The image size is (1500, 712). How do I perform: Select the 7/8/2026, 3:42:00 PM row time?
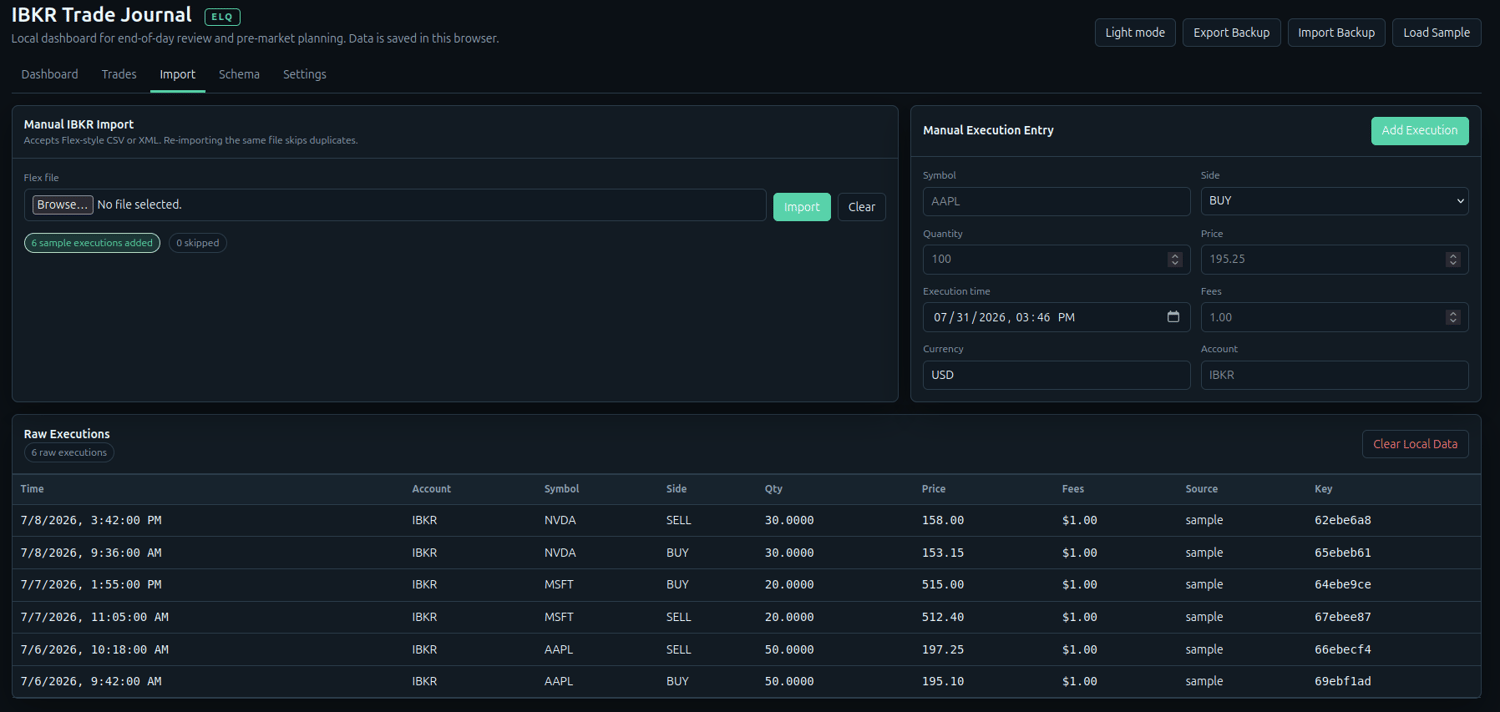pos(91,520)
